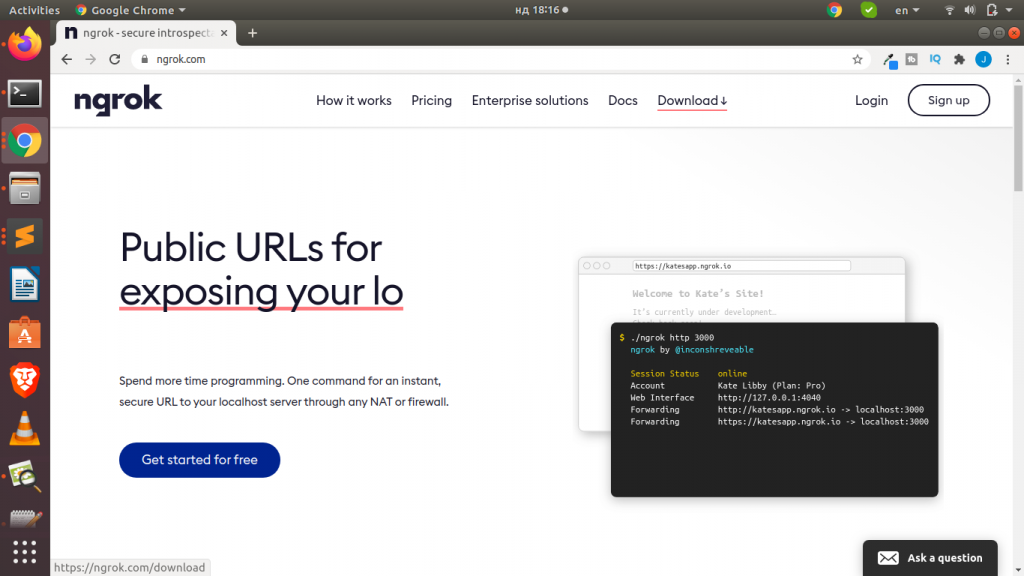Click the Get started for free button
Image resolution: width=1024 pixels, height=576 pixels.
199,460
